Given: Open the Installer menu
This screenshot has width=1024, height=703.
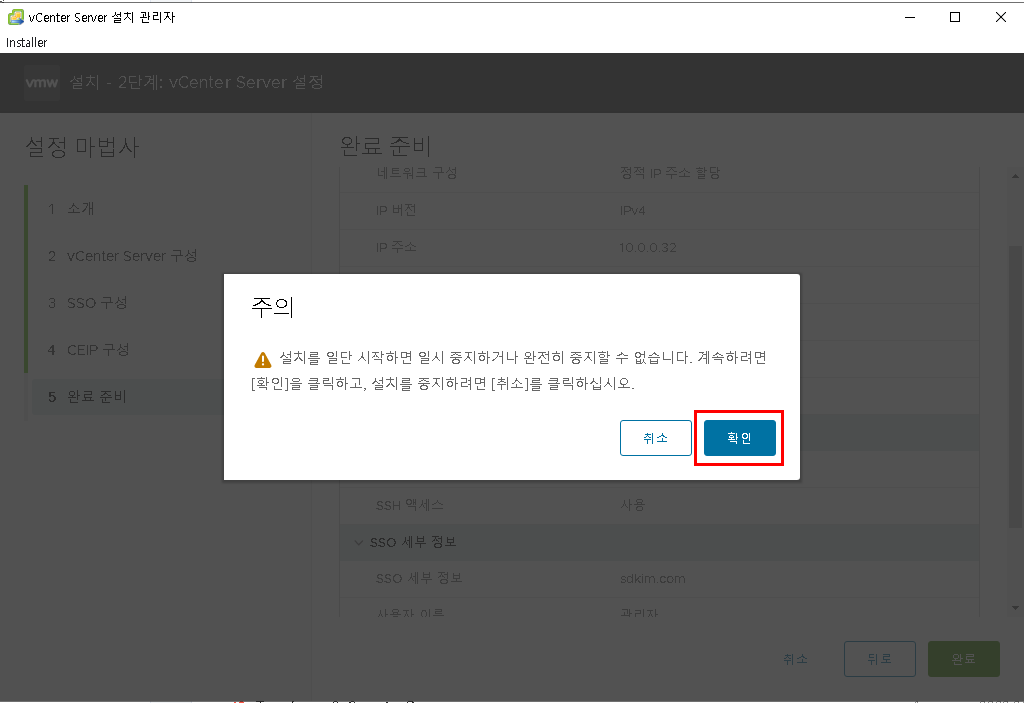Looking at the screenshot, I should point(27,42).
